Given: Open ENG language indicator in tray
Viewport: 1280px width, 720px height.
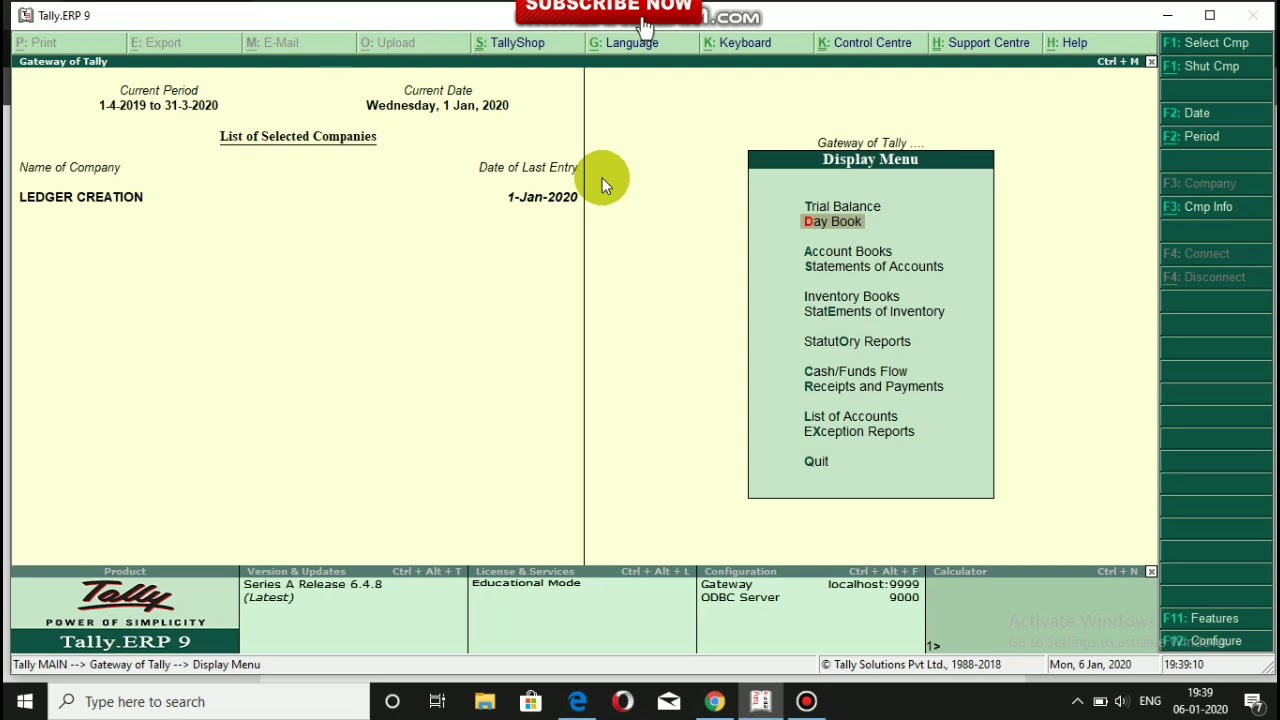Looking at the screenshot, I should (x=1150, y=701).
